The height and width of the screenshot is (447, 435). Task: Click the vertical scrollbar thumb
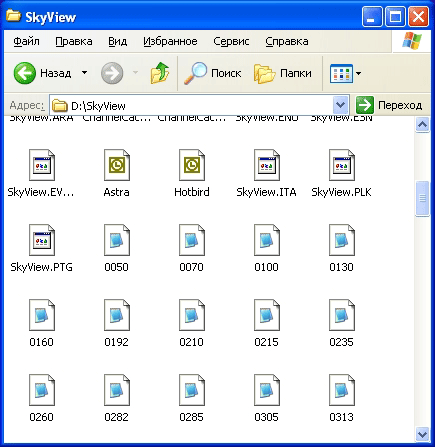click(x=422, y=199)
